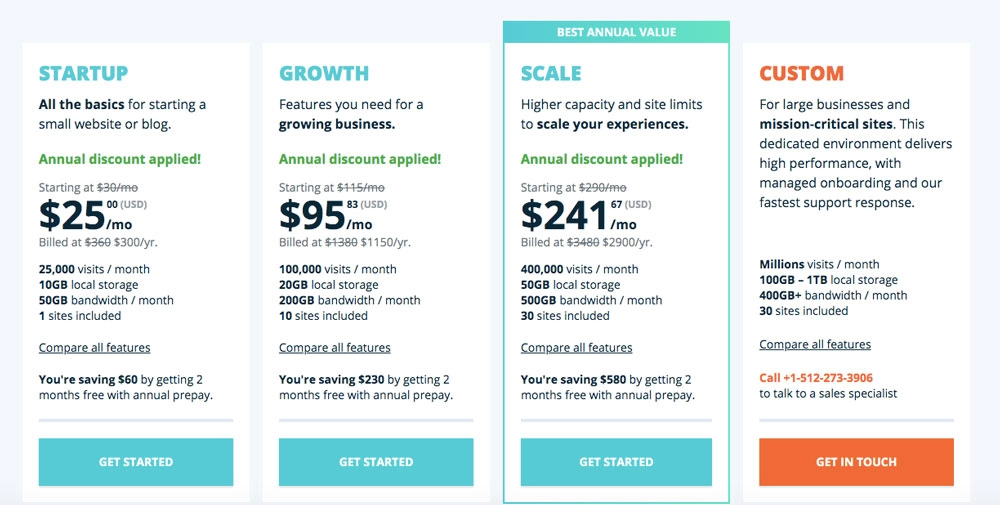The width and height of the screenshot is (1000, 505).
Task: Select the CUSTOM plan heading
Action: click(x=802, y=73)
